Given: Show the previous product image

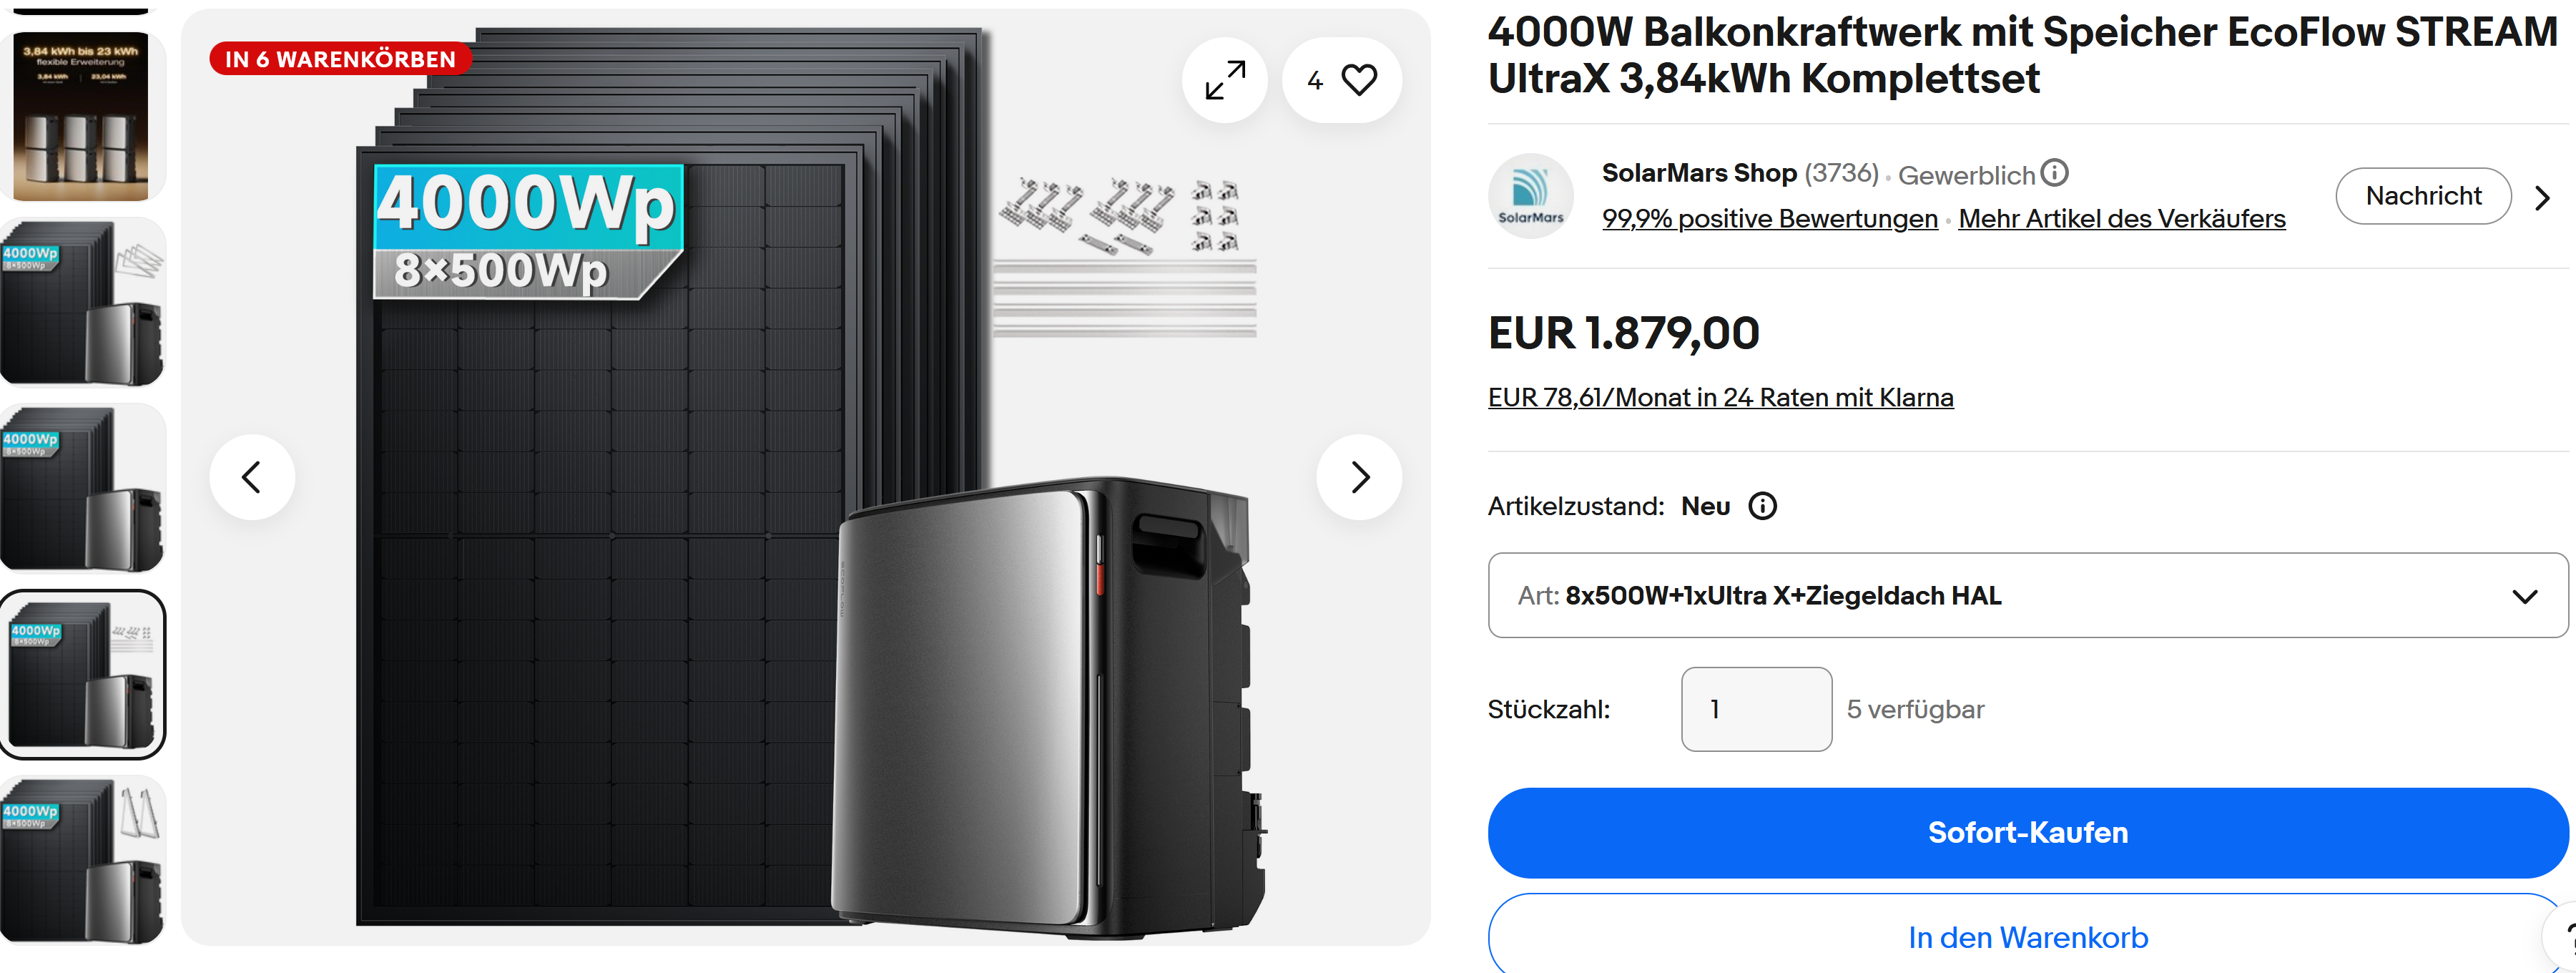Looking at the screenshot, I should [252, 477].
